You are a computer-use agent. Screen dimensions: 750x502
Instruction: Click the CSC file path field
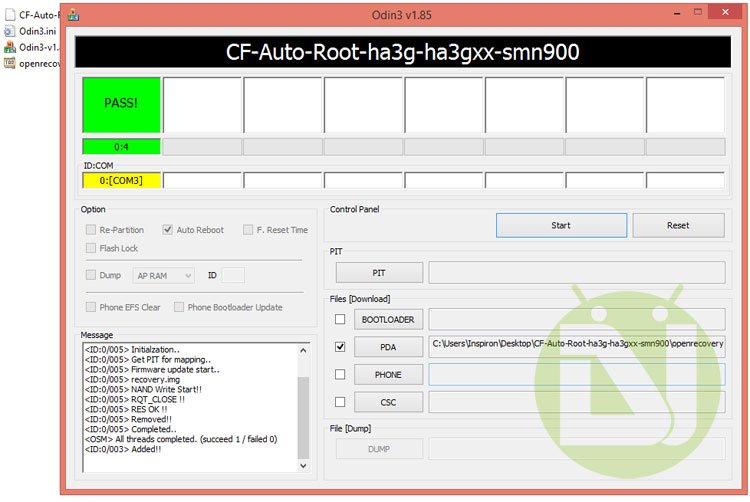(577, 403)
